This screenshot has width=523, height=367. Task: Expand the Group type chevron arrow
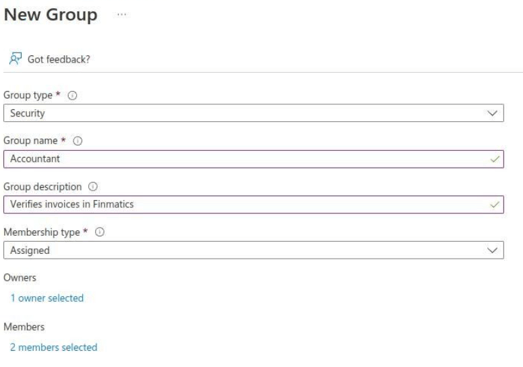click(492, 113)
